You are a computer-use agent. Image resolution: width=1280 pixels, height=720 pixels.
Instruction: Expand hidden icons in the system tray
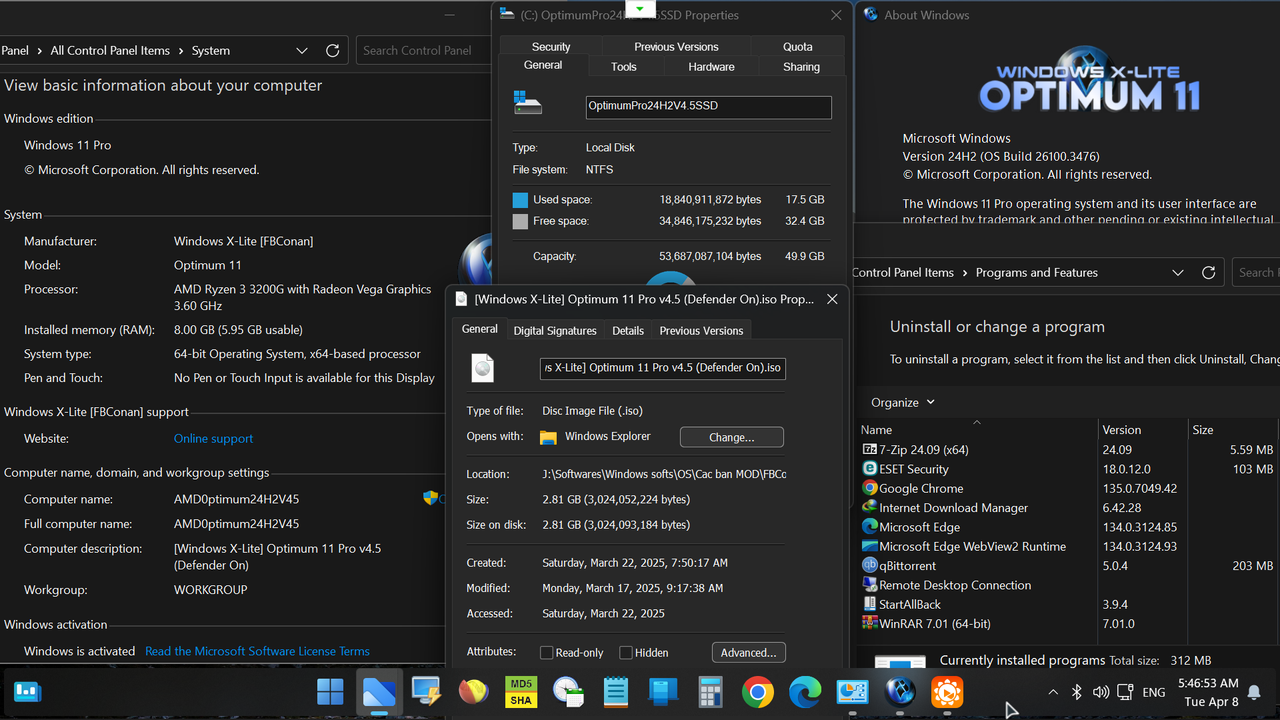1053,691
